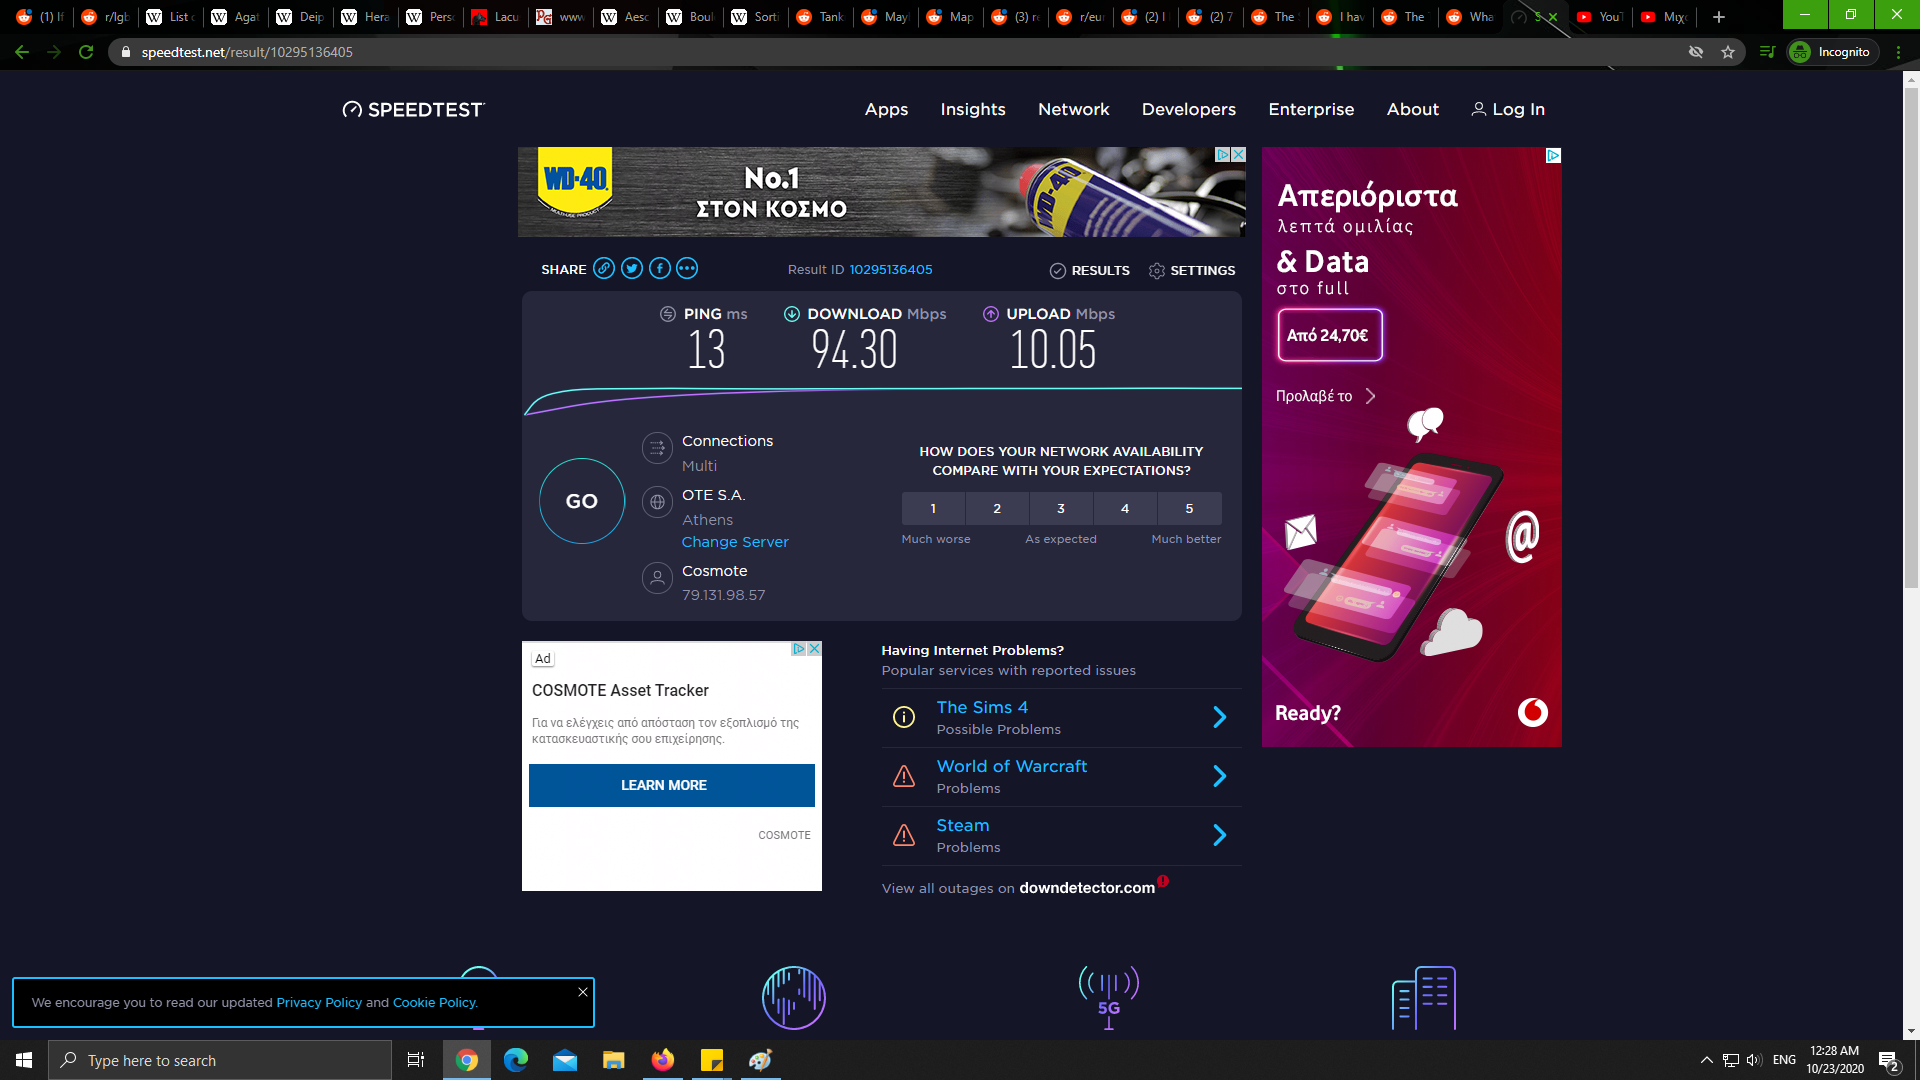This screenshot has width=1920, height=1080.
Task: Rate network availability as 3
Action: (1061, 509)
